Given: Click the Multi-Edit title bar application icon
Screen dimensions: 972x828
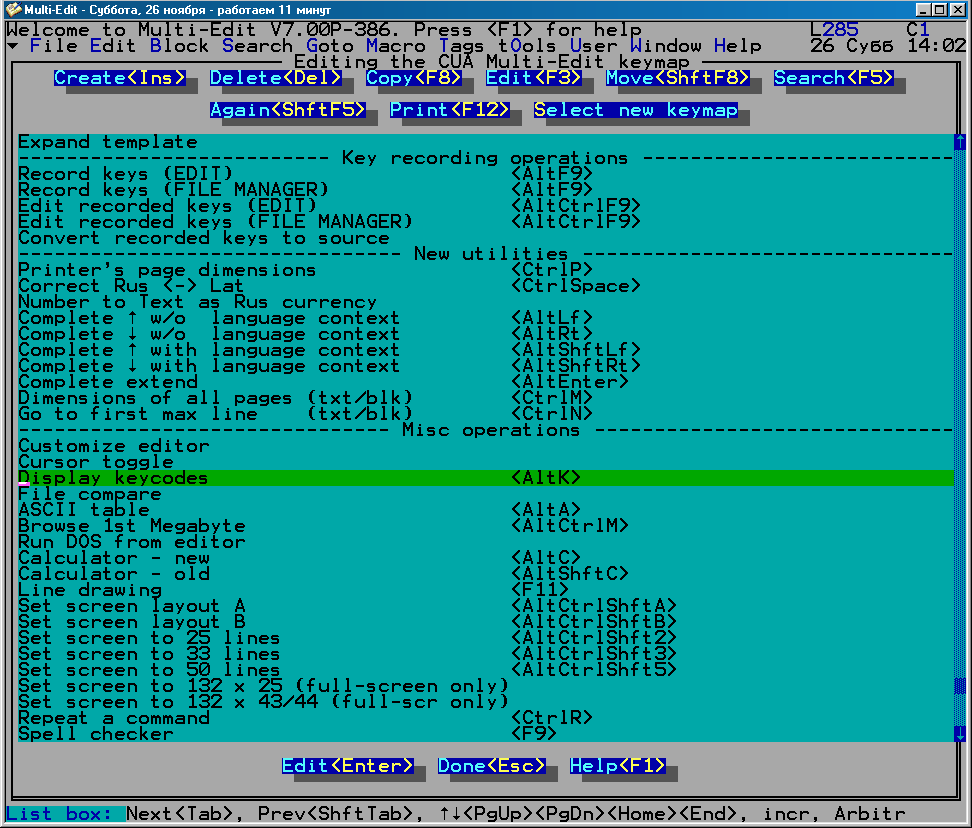Looking at the screenshot, I should click(x=13, y=9).
